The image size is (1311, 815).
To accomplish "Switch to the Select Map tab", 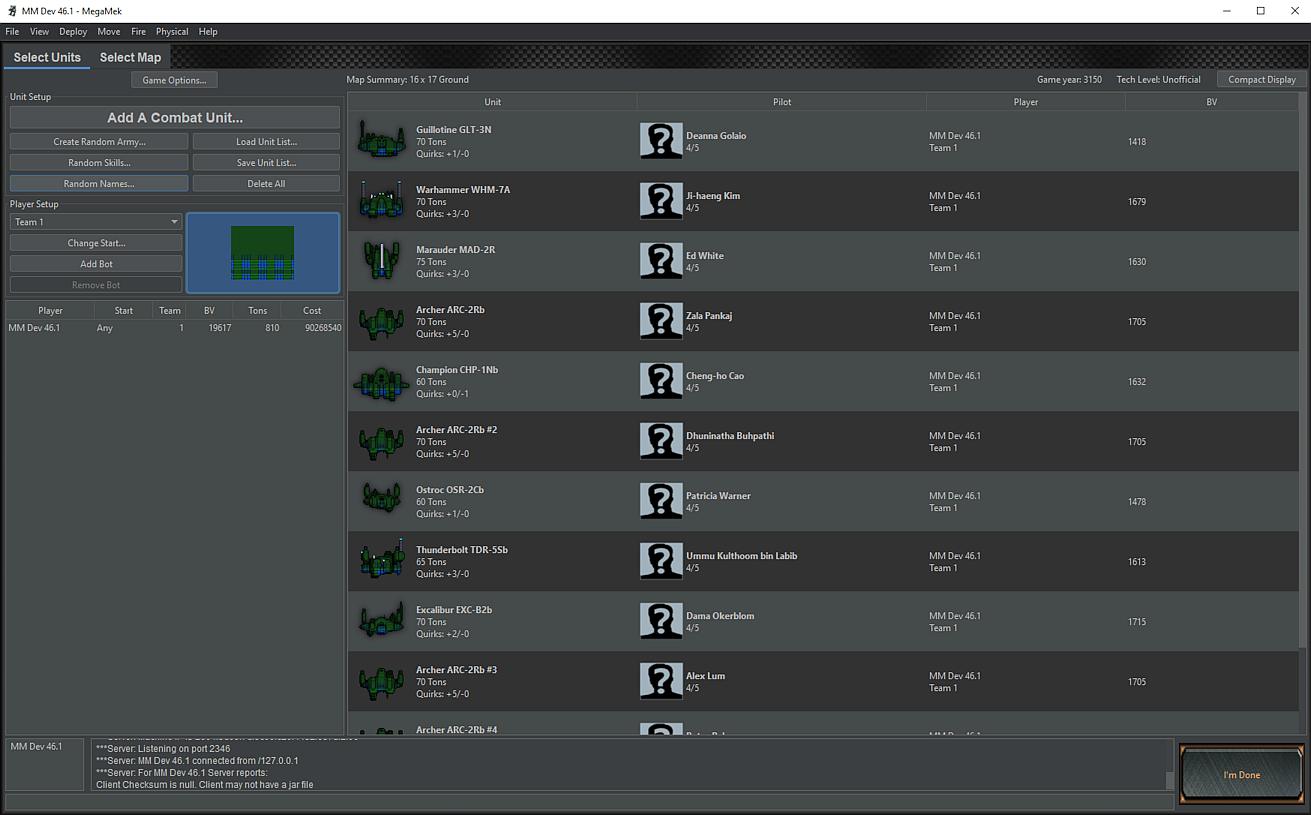I will 130,57.
